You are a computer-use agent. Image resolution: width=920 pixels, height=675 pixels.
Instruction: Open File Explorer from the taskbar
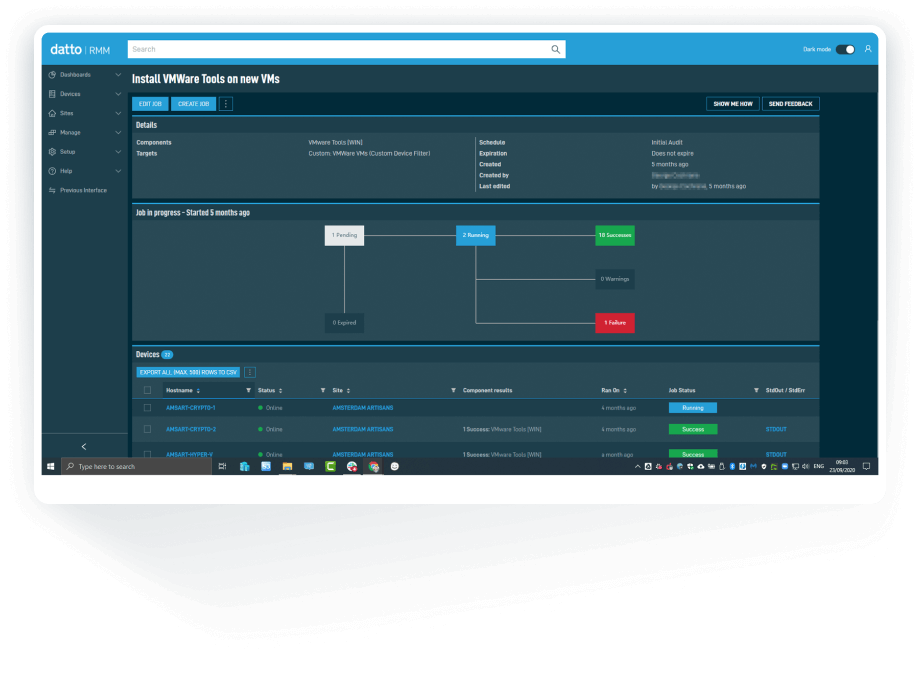click(287, 467)
